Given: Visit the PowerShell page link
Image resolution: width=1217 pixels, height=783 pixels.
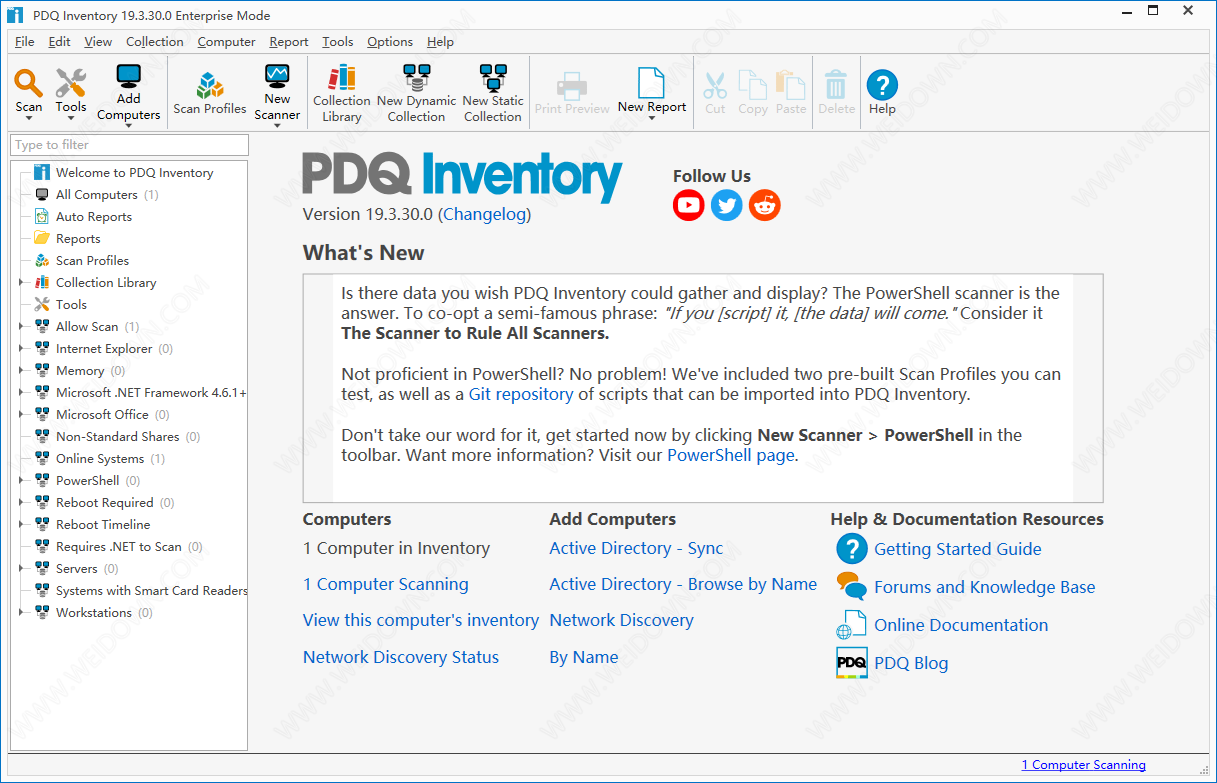Looking at the screenshot, I should pos(731,455).
